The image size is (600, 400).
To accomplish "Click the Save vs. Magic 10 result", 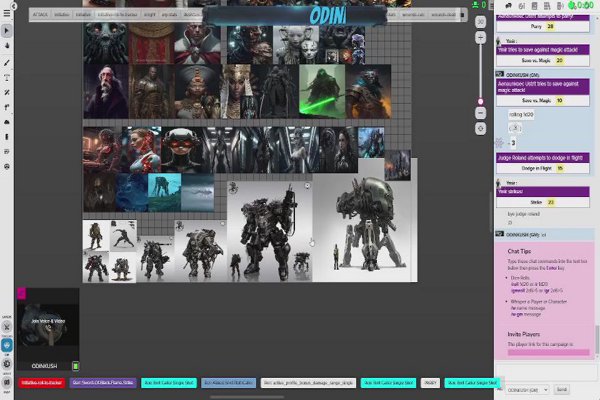I will tap(543, 101).
